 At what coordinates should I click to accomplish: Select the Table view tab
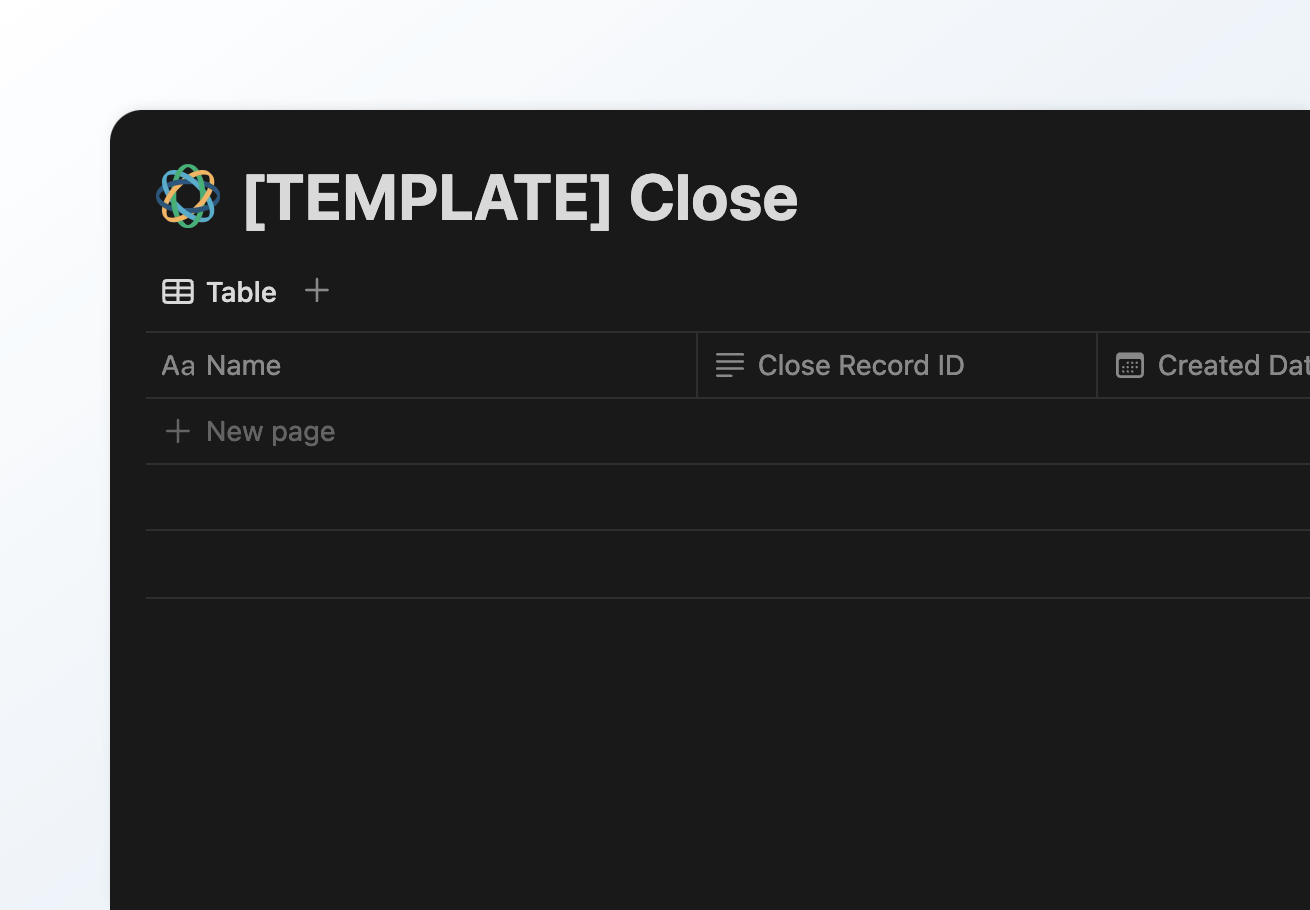click(219, 292)
